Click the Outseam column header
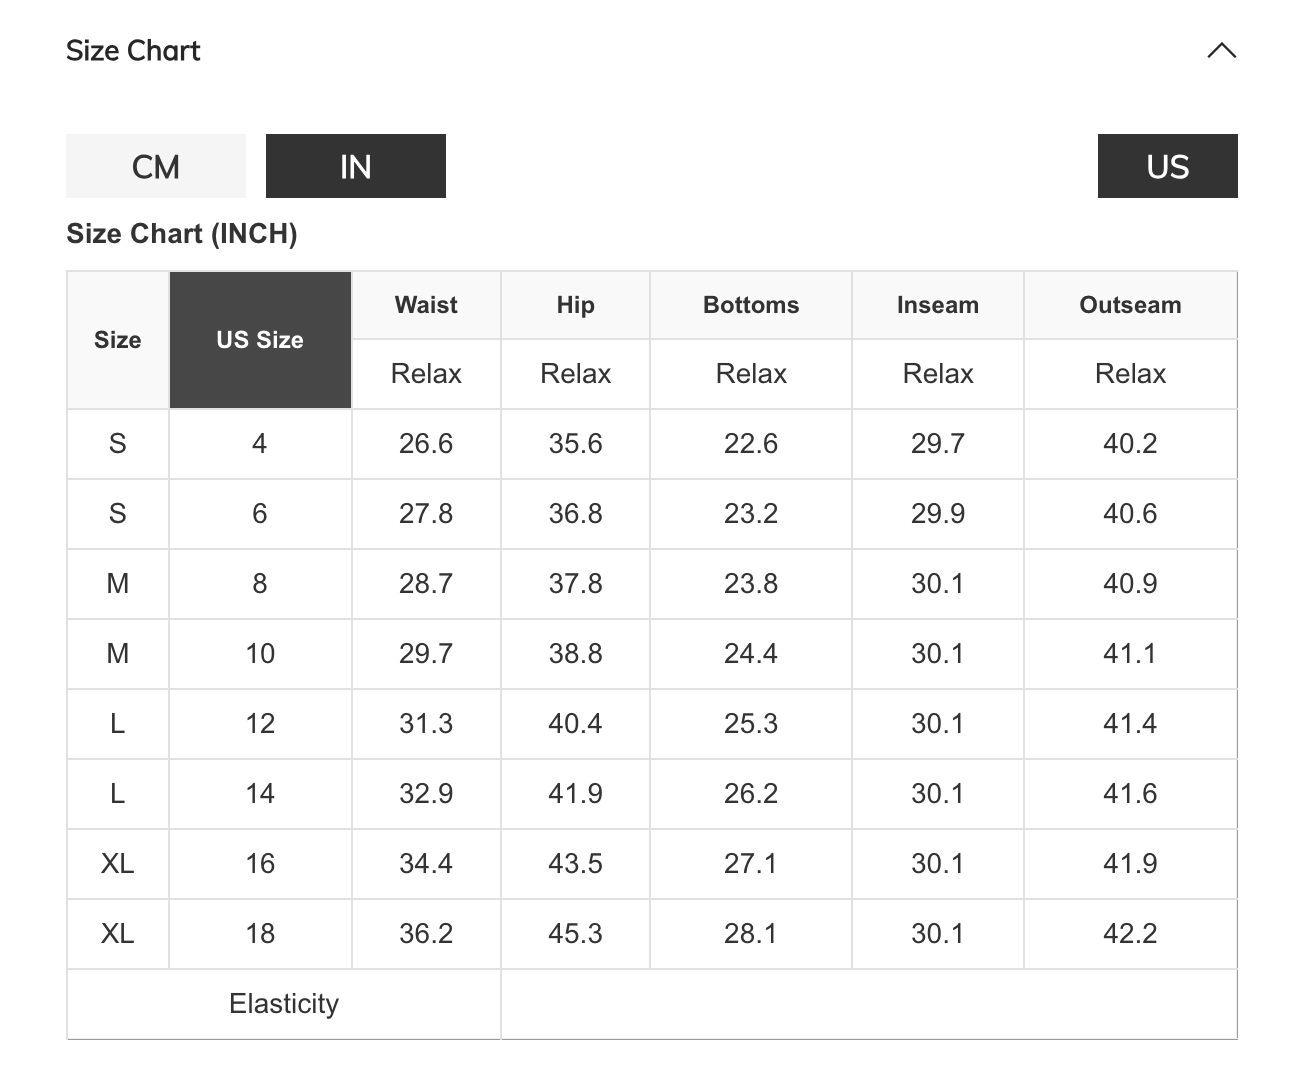Image resolution: width=1306 pixels, height=1068 pixels. pyautogui.click(x=1130, y=305)
